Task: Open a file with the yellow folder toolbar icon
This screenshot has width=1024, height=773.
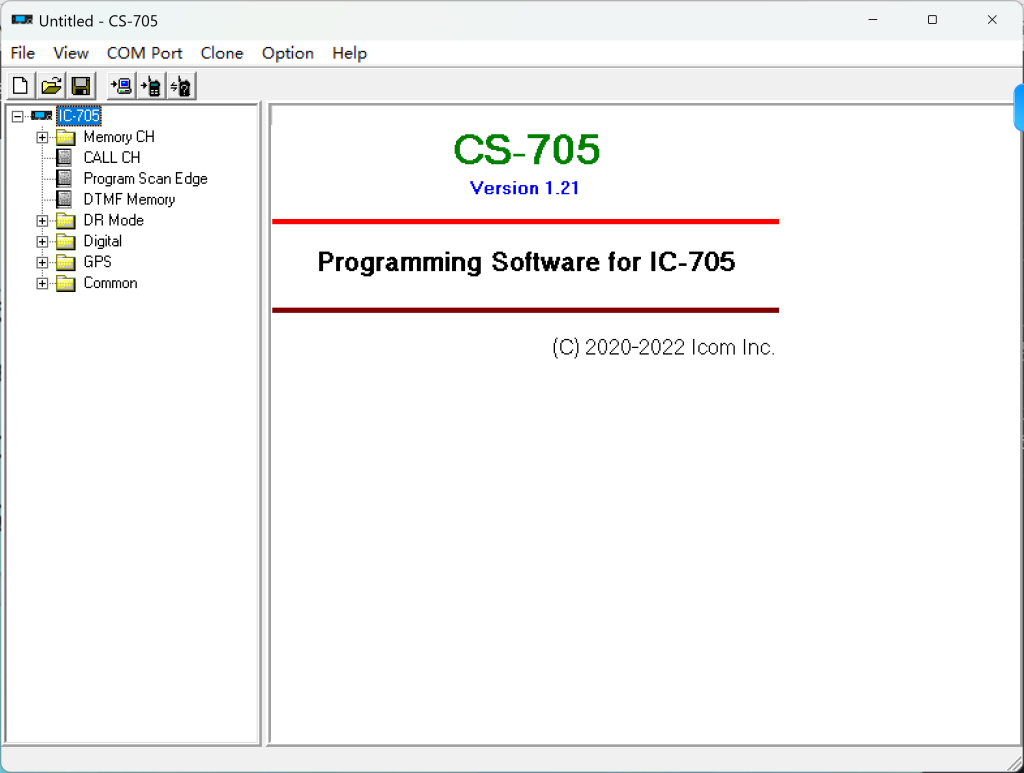Action: [51, 86]
